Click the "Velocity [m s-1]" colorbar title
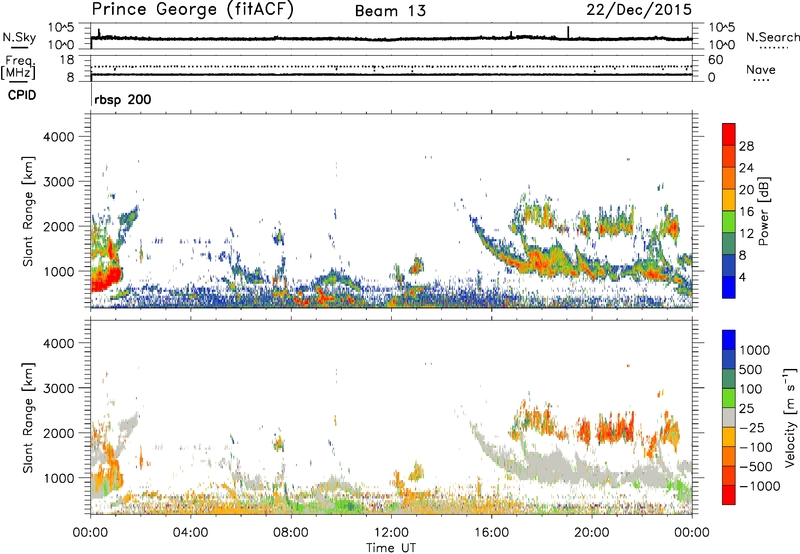Viewport: 800px width, 554px height. click(x=790, y=417)
